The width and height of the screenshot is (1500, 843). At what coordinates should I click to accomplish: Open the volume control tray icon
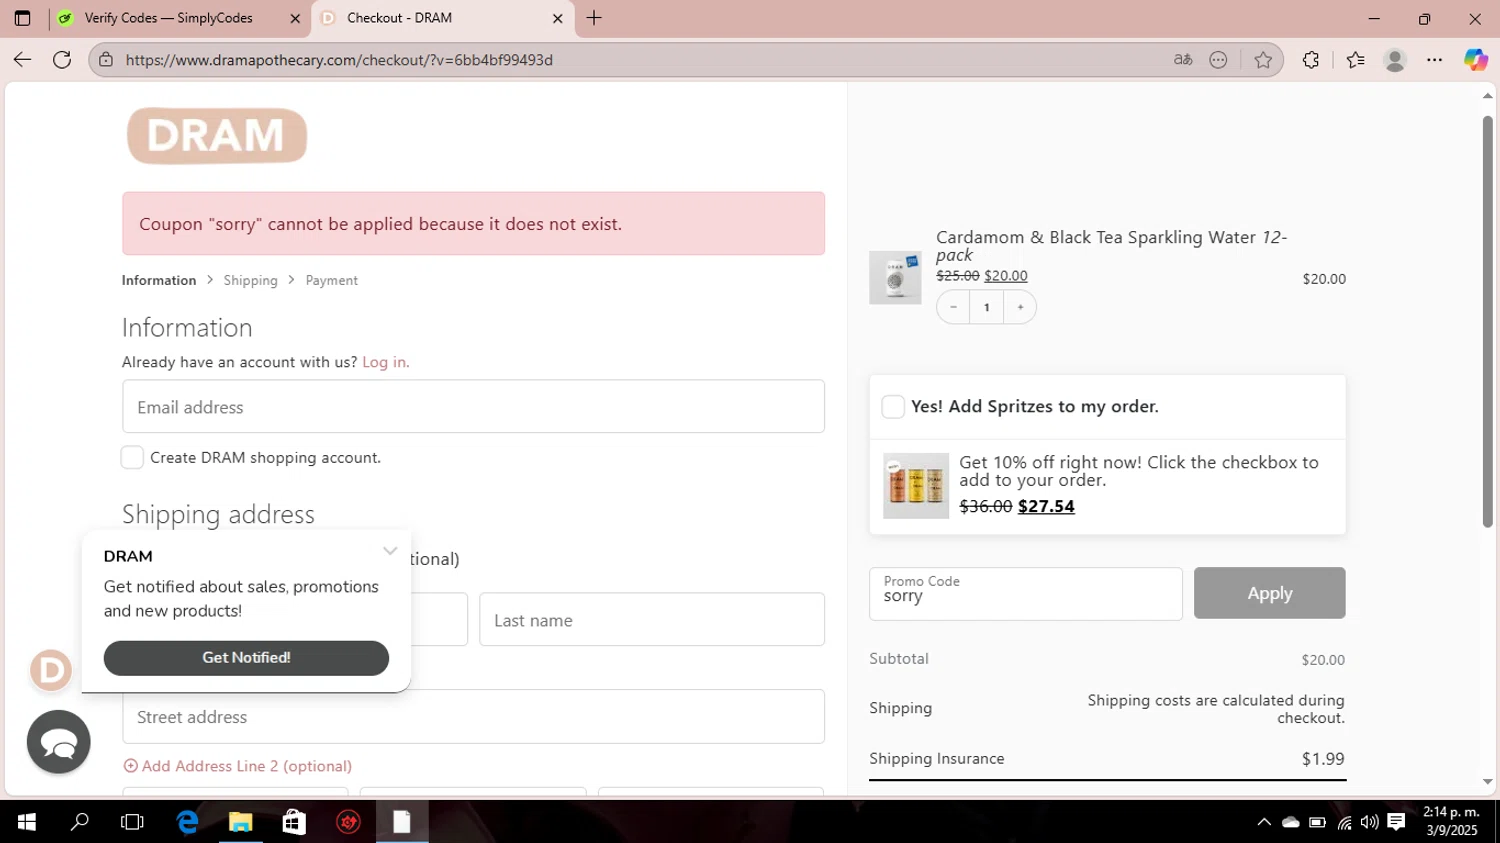pos(1369,822)
